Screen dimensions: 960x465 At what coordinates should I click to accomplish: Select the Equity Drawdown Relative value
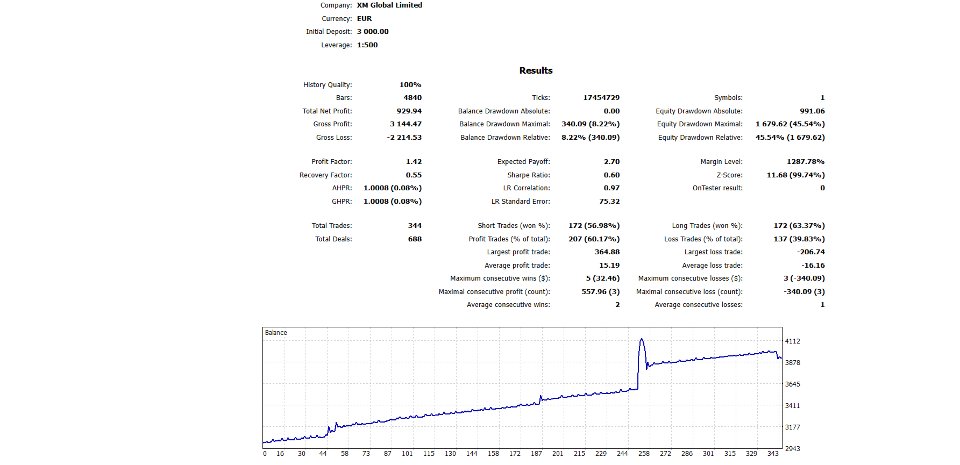(790, 138)
